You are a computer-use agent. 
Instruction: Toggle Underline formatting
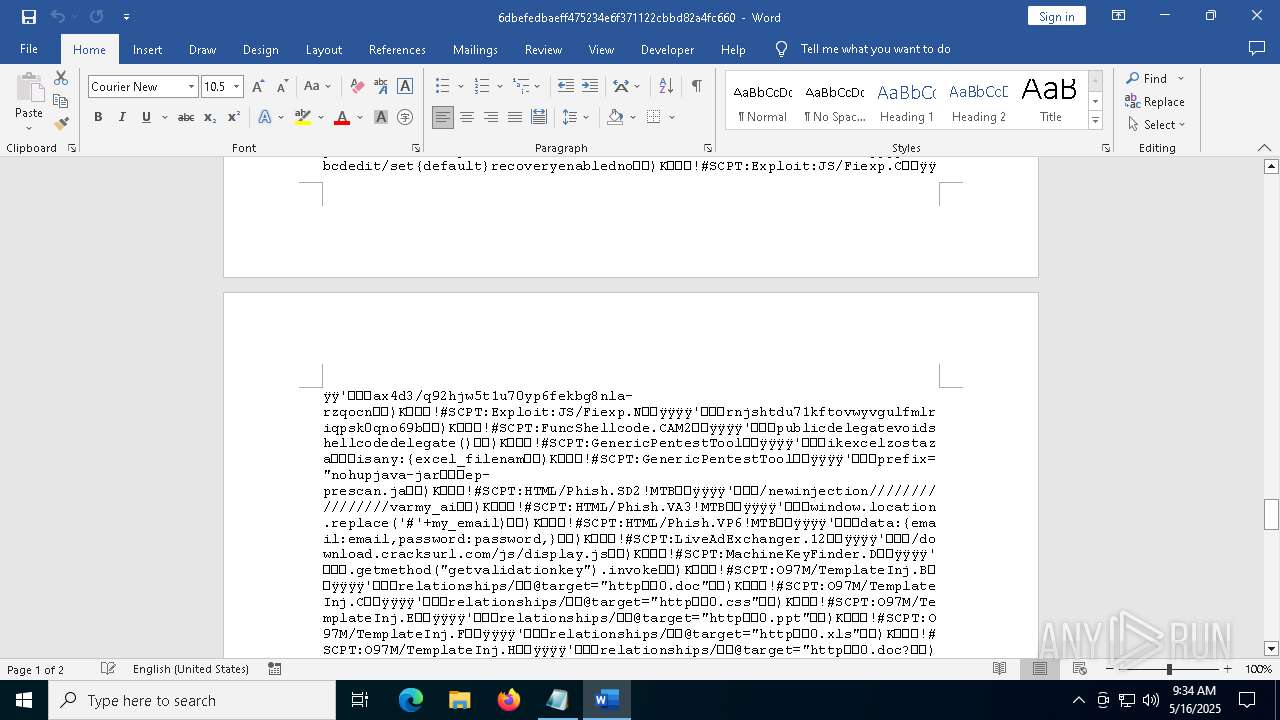146,117
